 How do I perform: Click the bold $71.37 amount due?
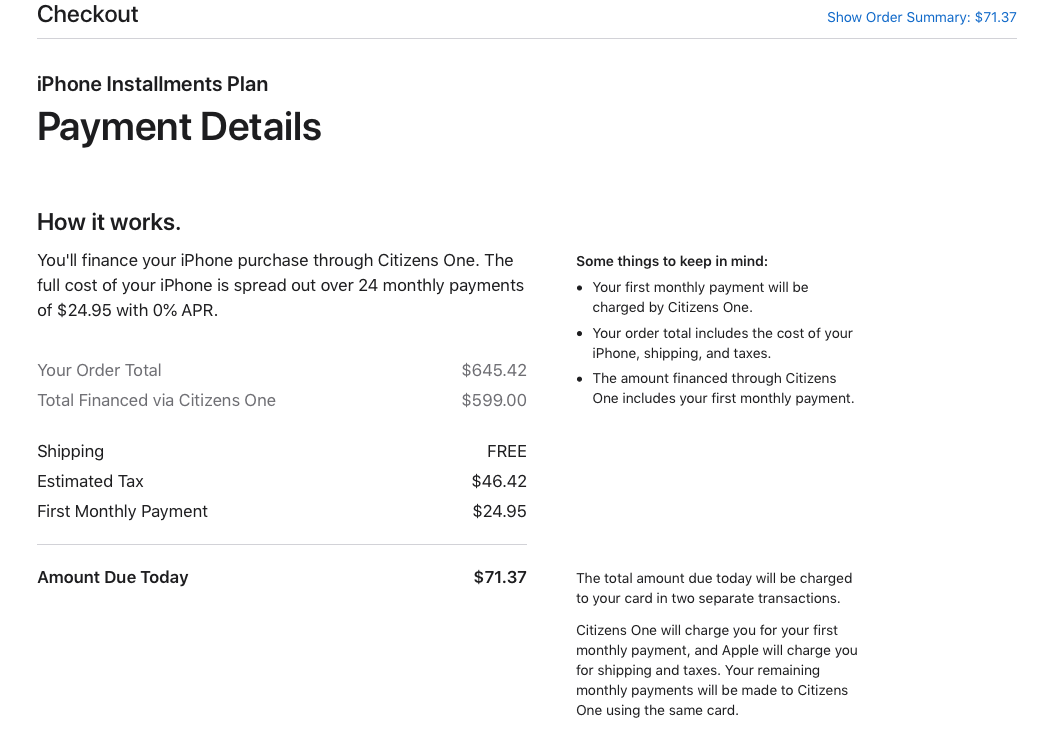click(500, 577)
